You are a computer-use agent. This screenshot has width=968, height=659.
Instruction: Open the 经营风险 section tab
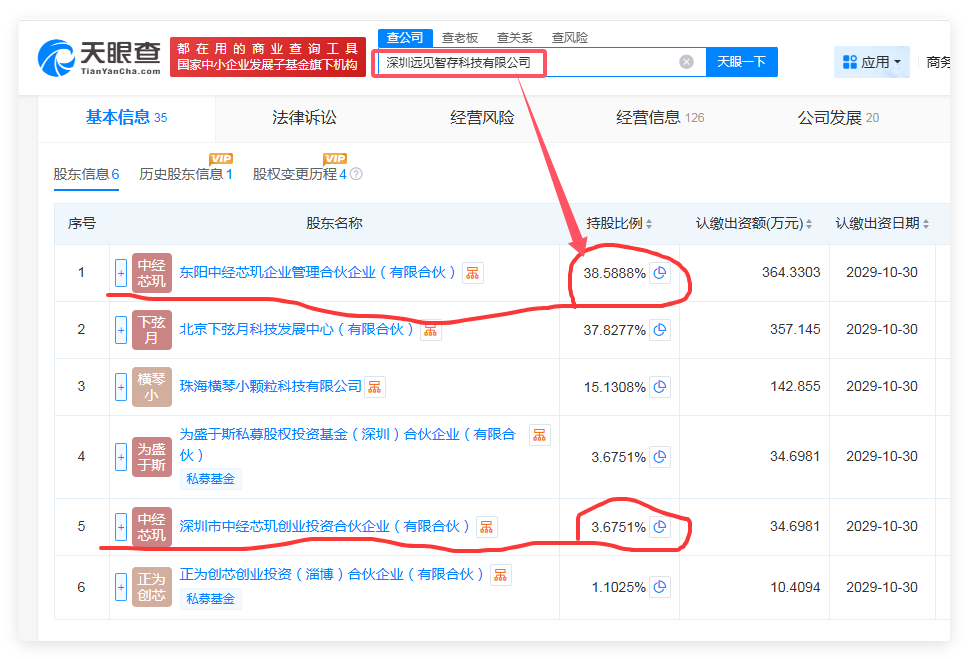click(x=482, y=117)
